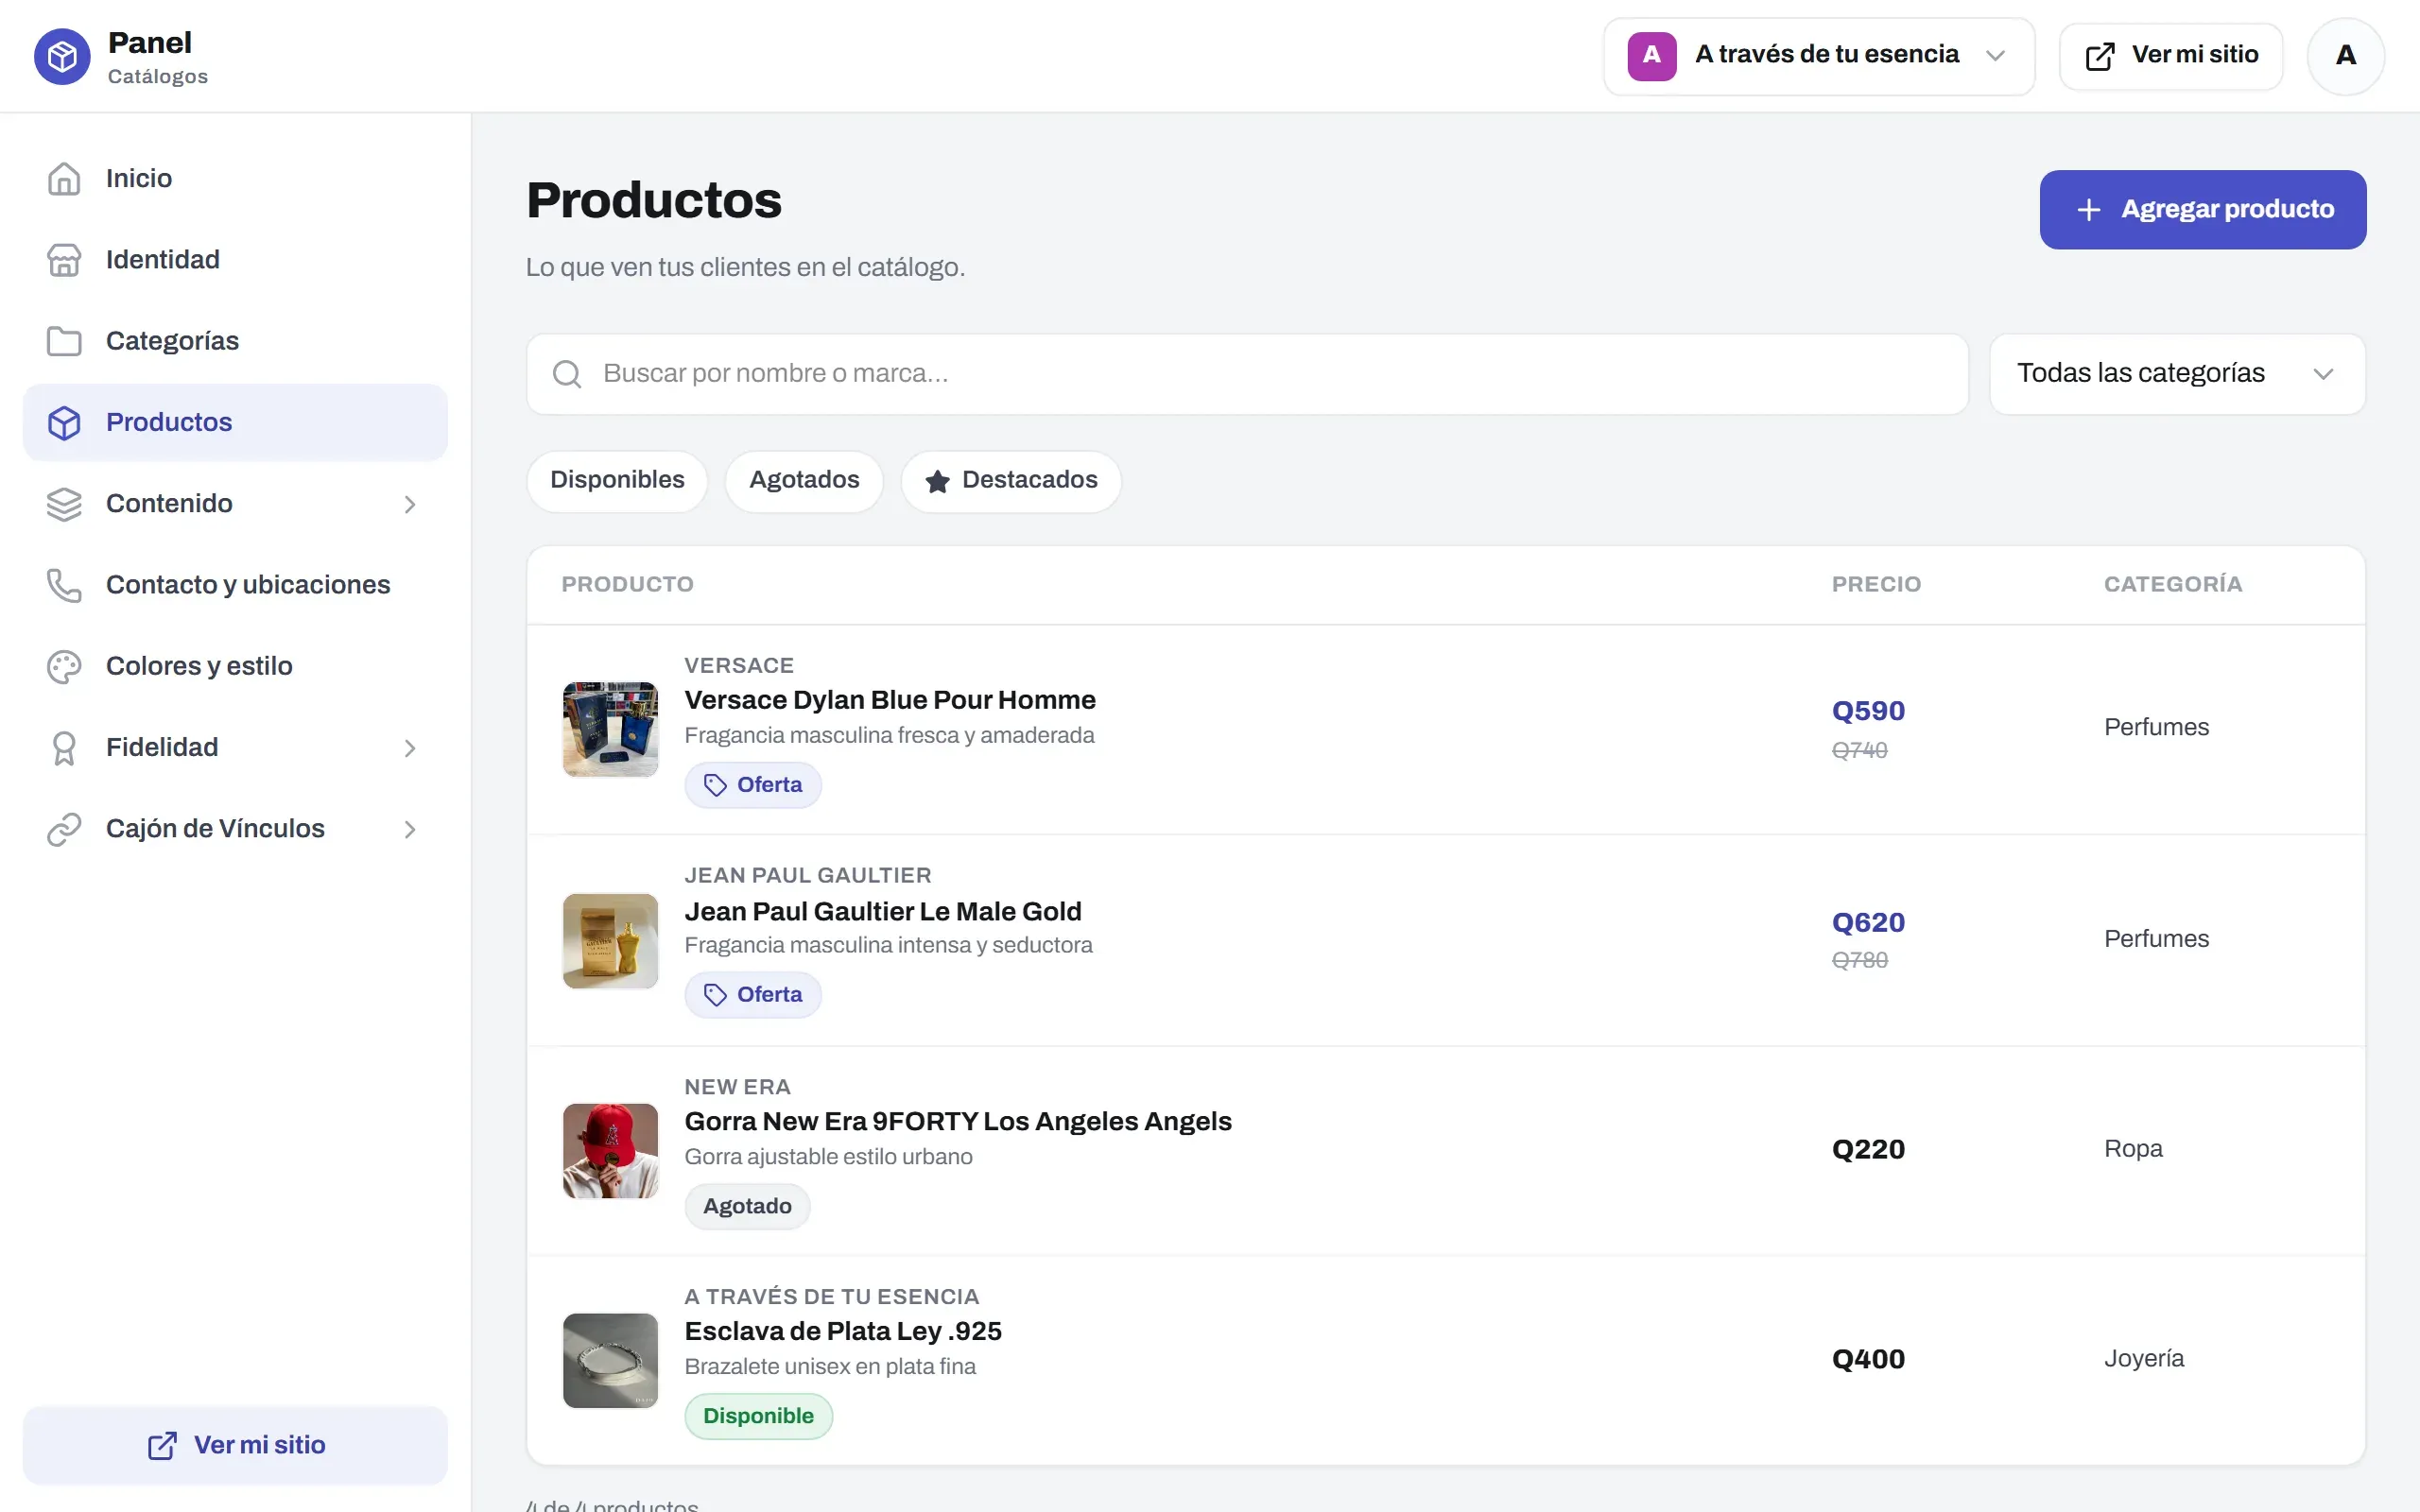Click the Productos box icon in sidebar

(x=64, y=422)
